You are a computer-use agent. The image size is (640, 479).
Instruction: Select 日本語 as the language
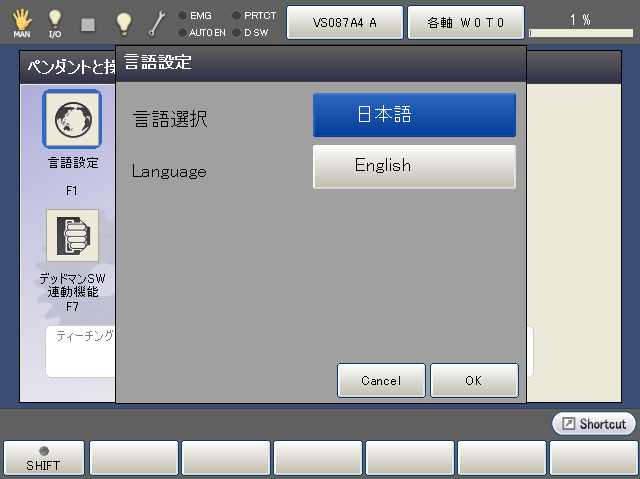[x=414, y=115]
